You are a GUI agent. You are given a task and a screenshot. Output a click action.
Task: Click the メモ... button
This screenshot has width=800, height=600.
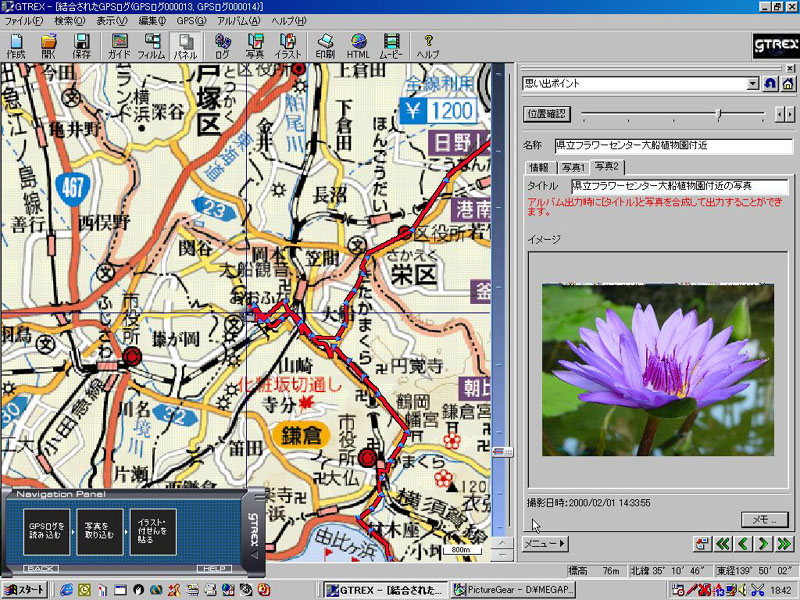click(x=765, y=519)
